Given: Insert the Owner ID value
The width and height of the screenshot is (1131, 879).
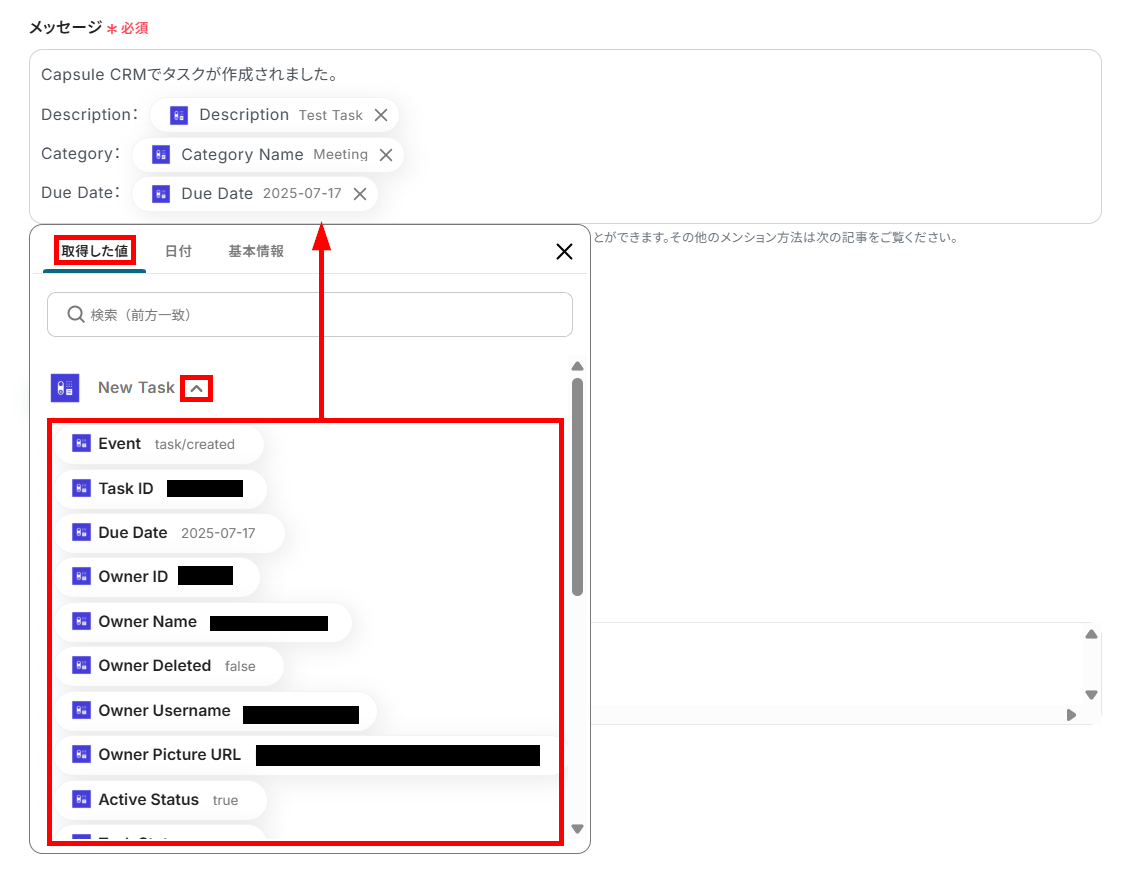Looking at the screenshot, I should point(158,577).
